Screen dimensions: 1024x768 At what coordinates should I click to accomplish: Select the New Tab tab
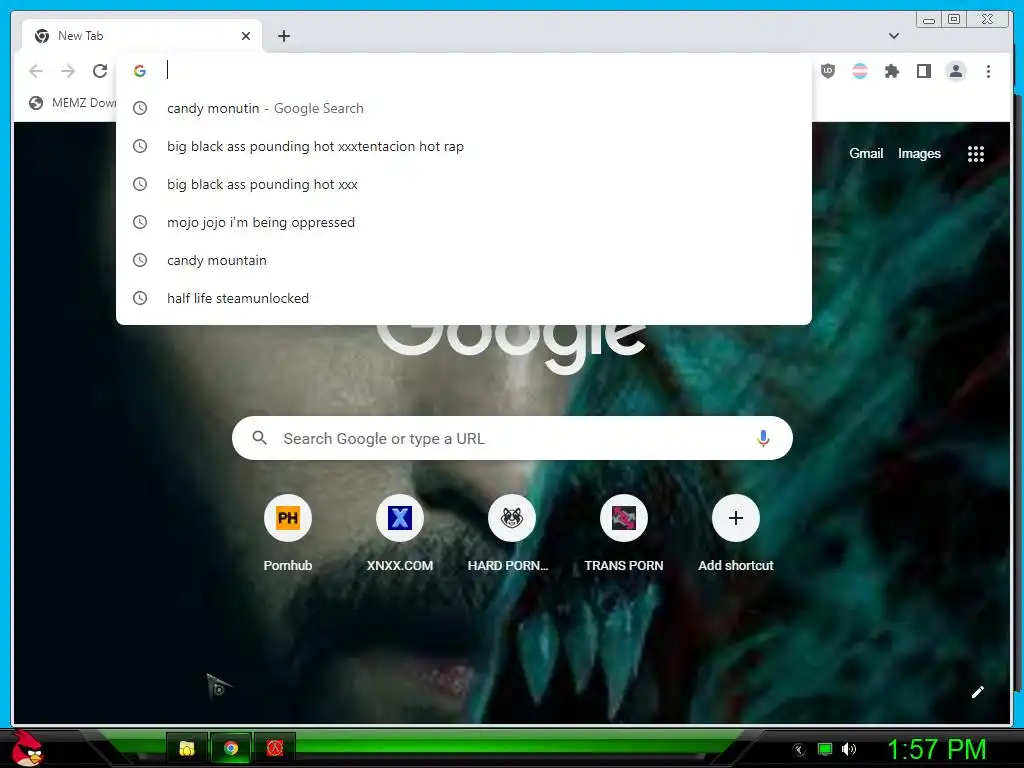click(142, 36)
